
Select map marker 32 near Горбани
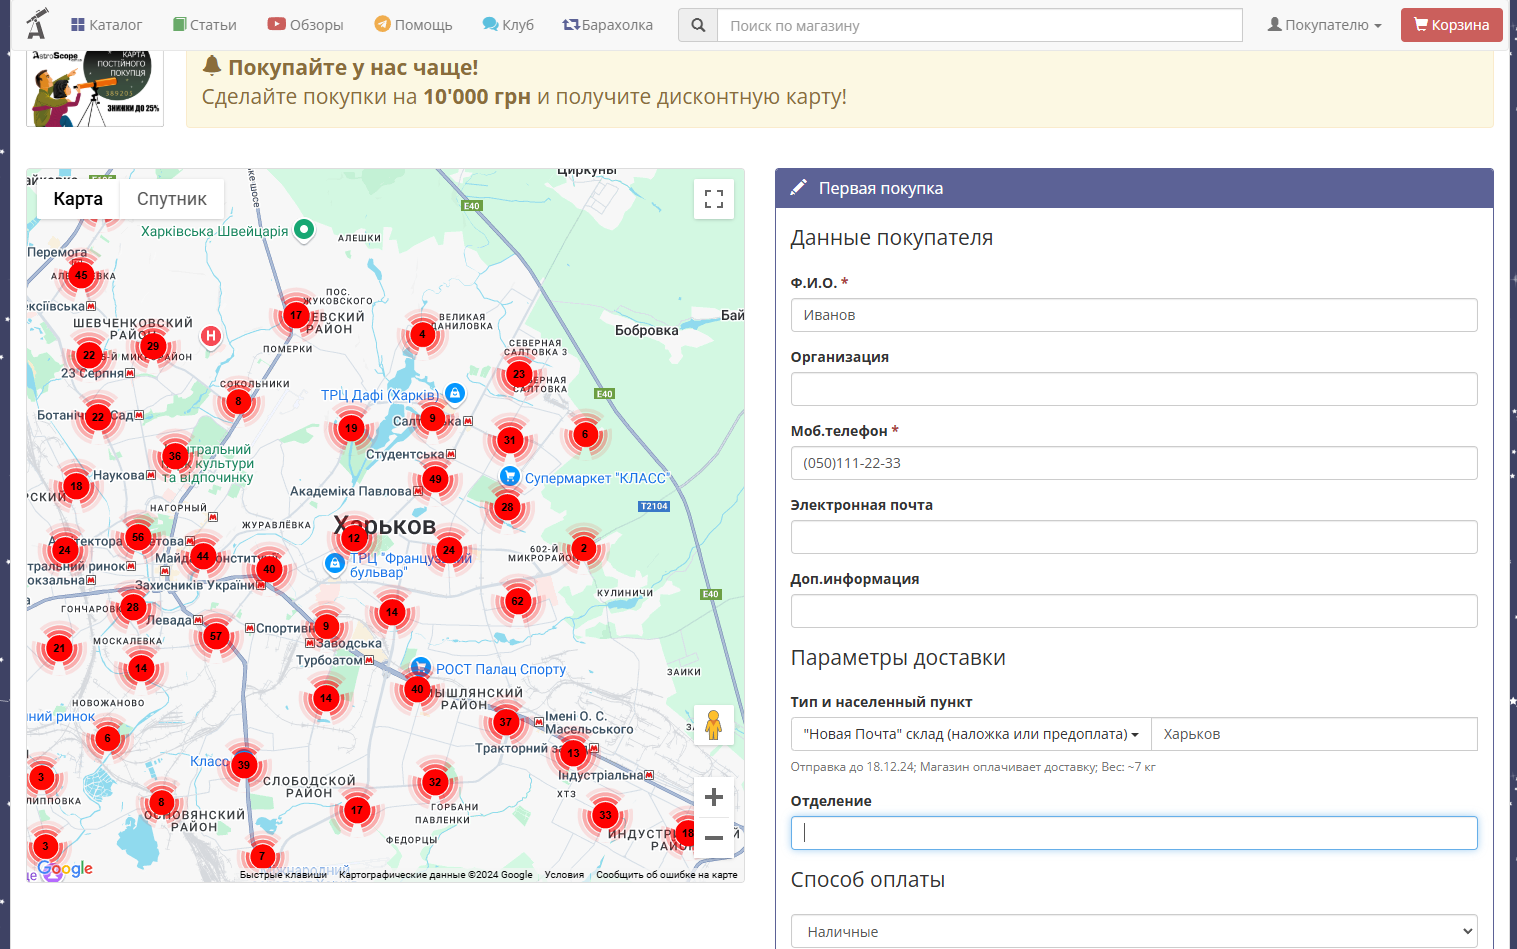434,782
